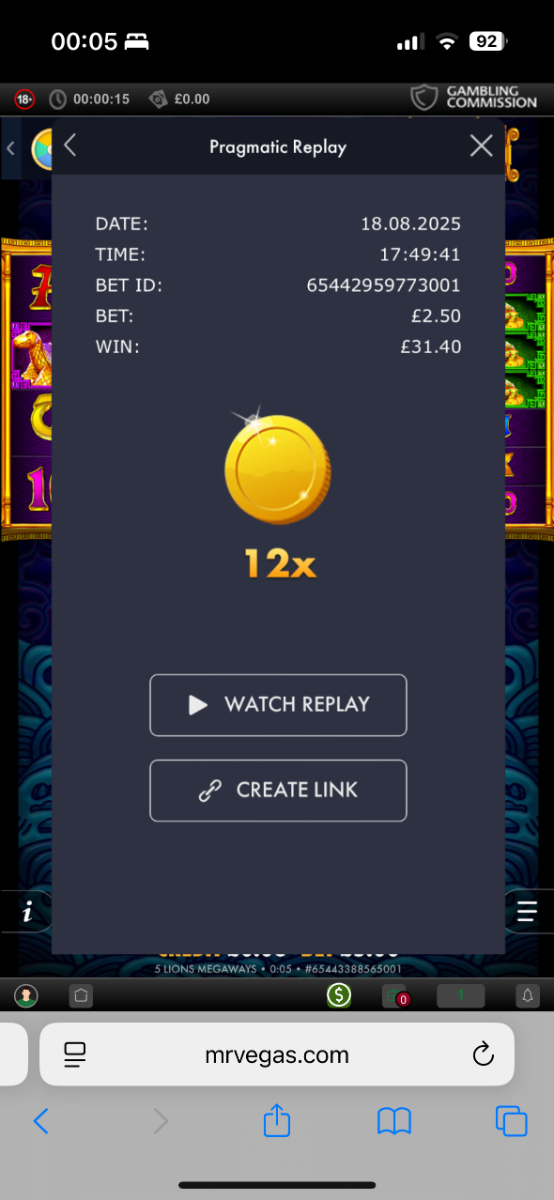554x1200 pixels.
Task: Start the replay with the Watch Replay button
Action: [x=278, y=705]
